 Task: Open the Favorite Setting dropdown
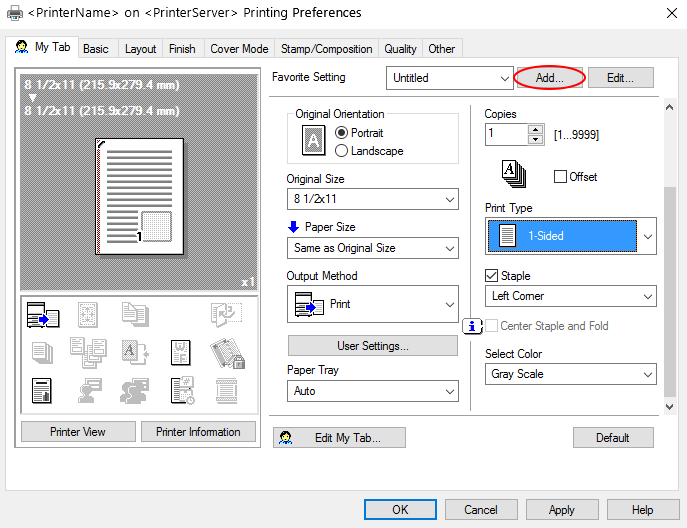pos(450,78)
